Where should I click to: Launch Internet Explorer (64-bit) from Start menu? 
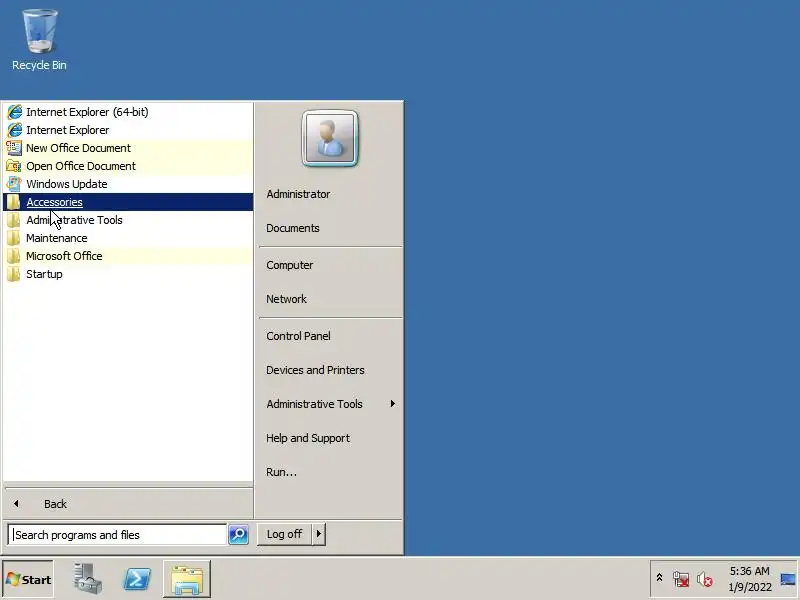pyautogui.click(x=128, y=112)
